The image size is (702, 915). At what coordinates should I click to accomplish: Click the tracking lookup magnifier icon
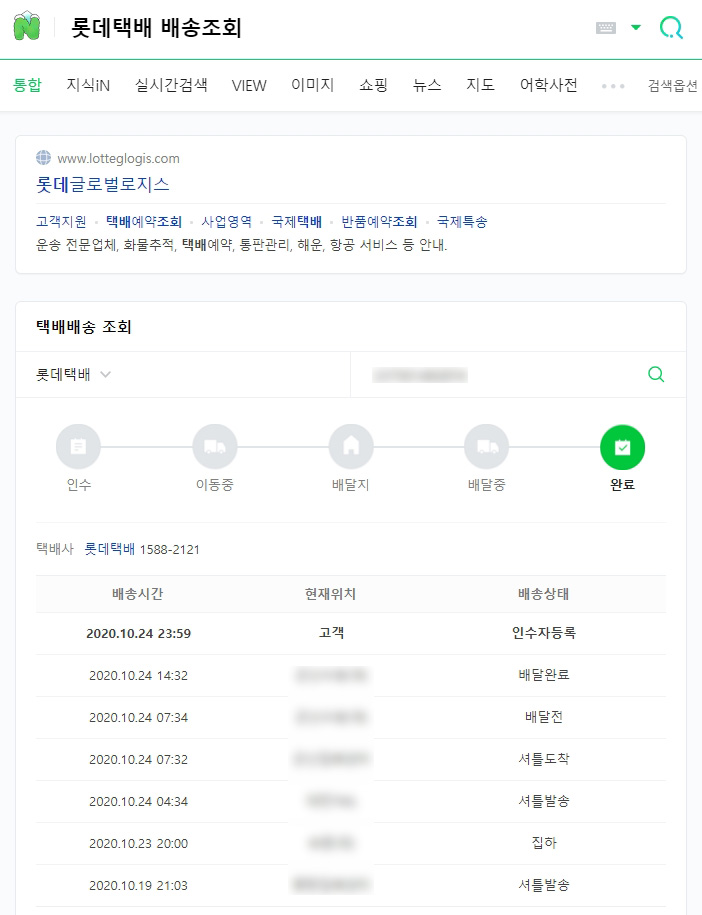coord(656,374)
